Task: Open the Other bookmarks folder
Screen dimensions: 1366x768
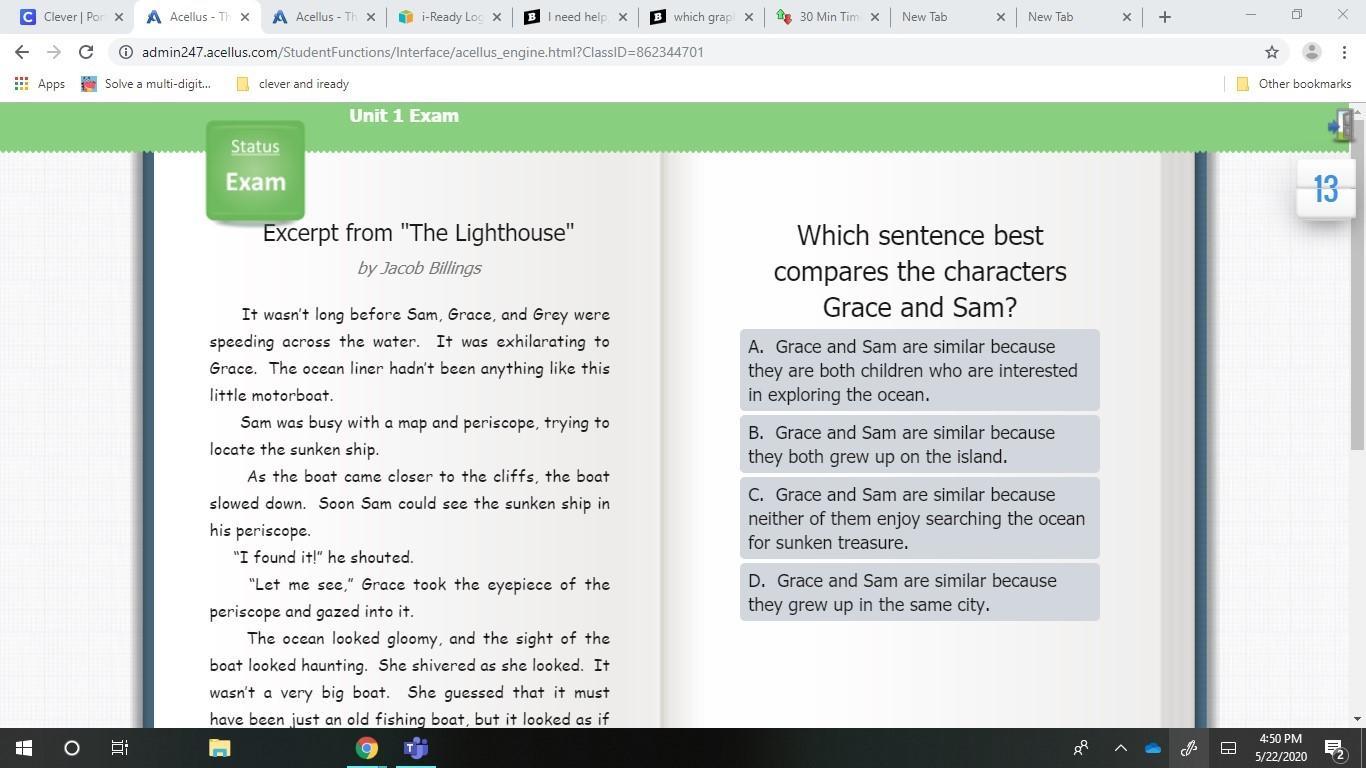Action: click(1294, 84)
